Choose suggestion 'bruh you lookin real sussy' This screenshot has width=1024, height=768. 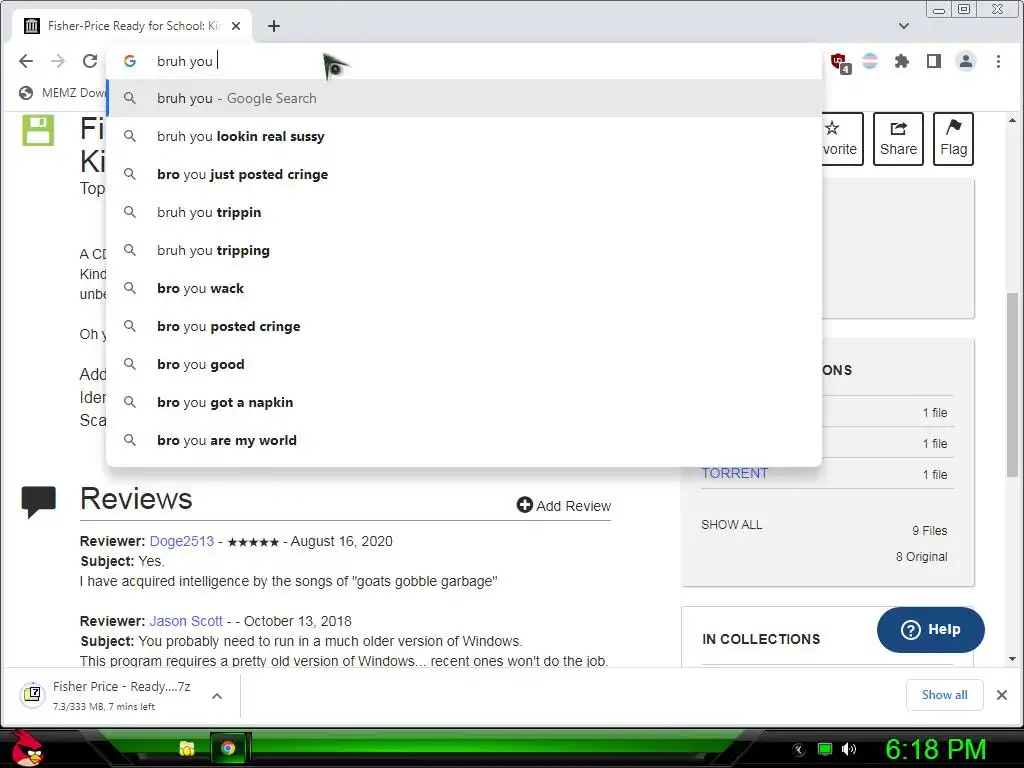point(464,136)
